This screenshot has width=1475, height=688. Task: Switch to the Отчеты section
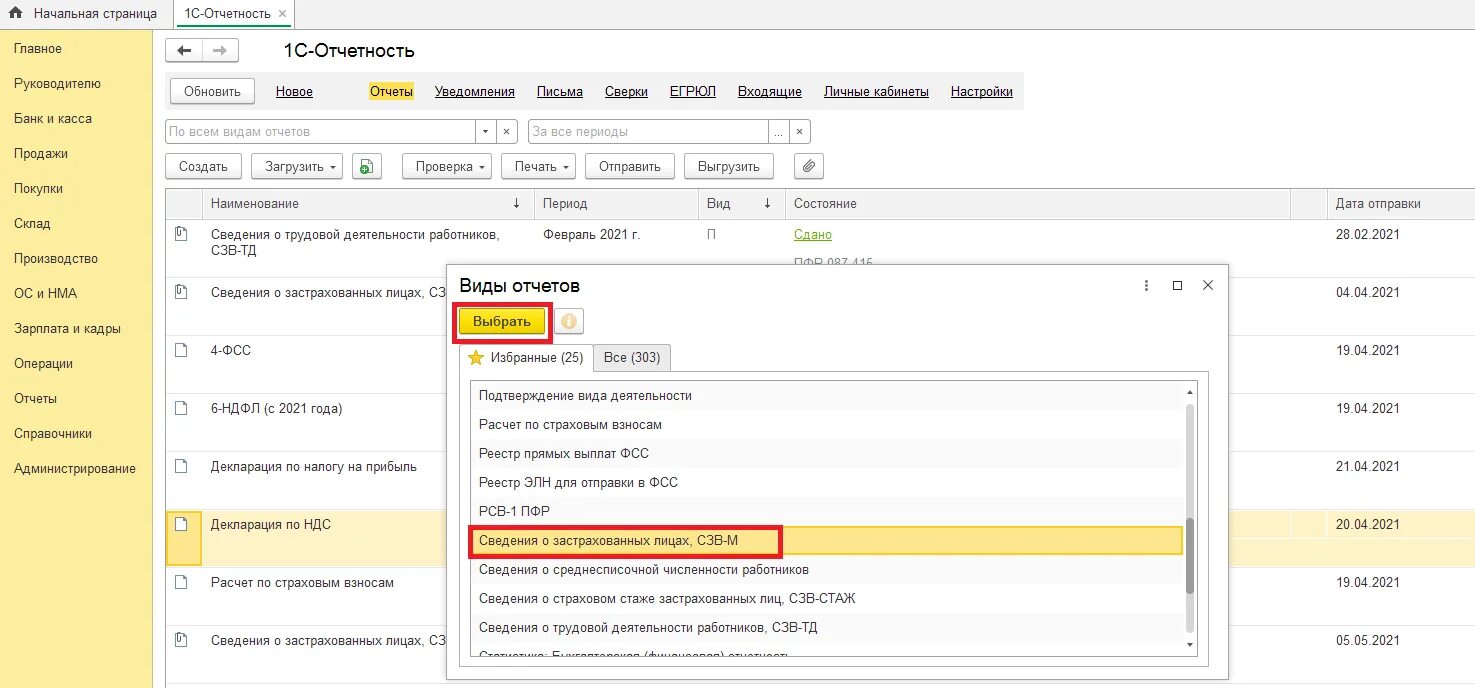click(391, 91)
